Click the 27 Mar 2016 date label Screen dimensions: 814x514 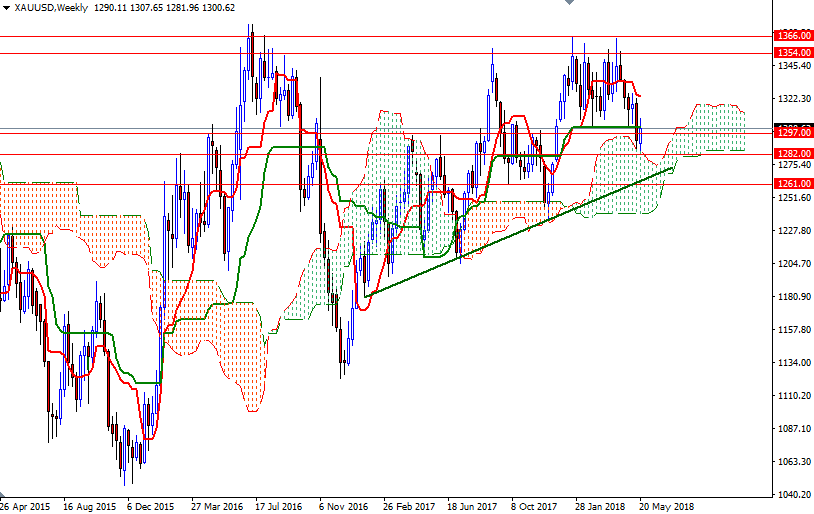click(x=216, y=506)
